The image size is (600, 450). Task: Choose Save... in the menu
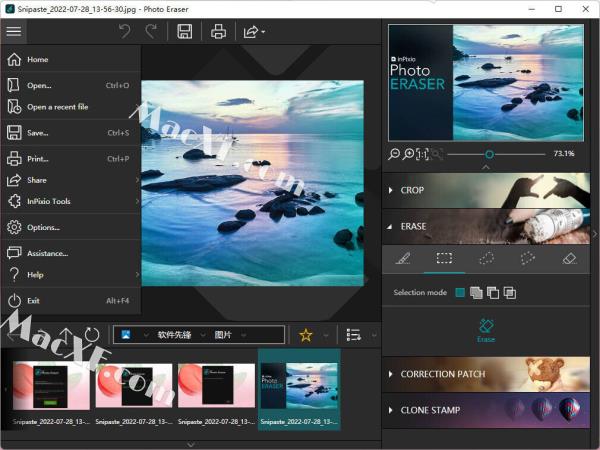pos(71,133)
